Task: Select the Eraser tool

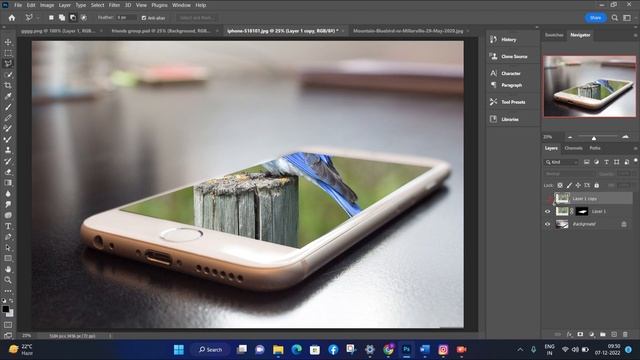Action: [8, 172]
